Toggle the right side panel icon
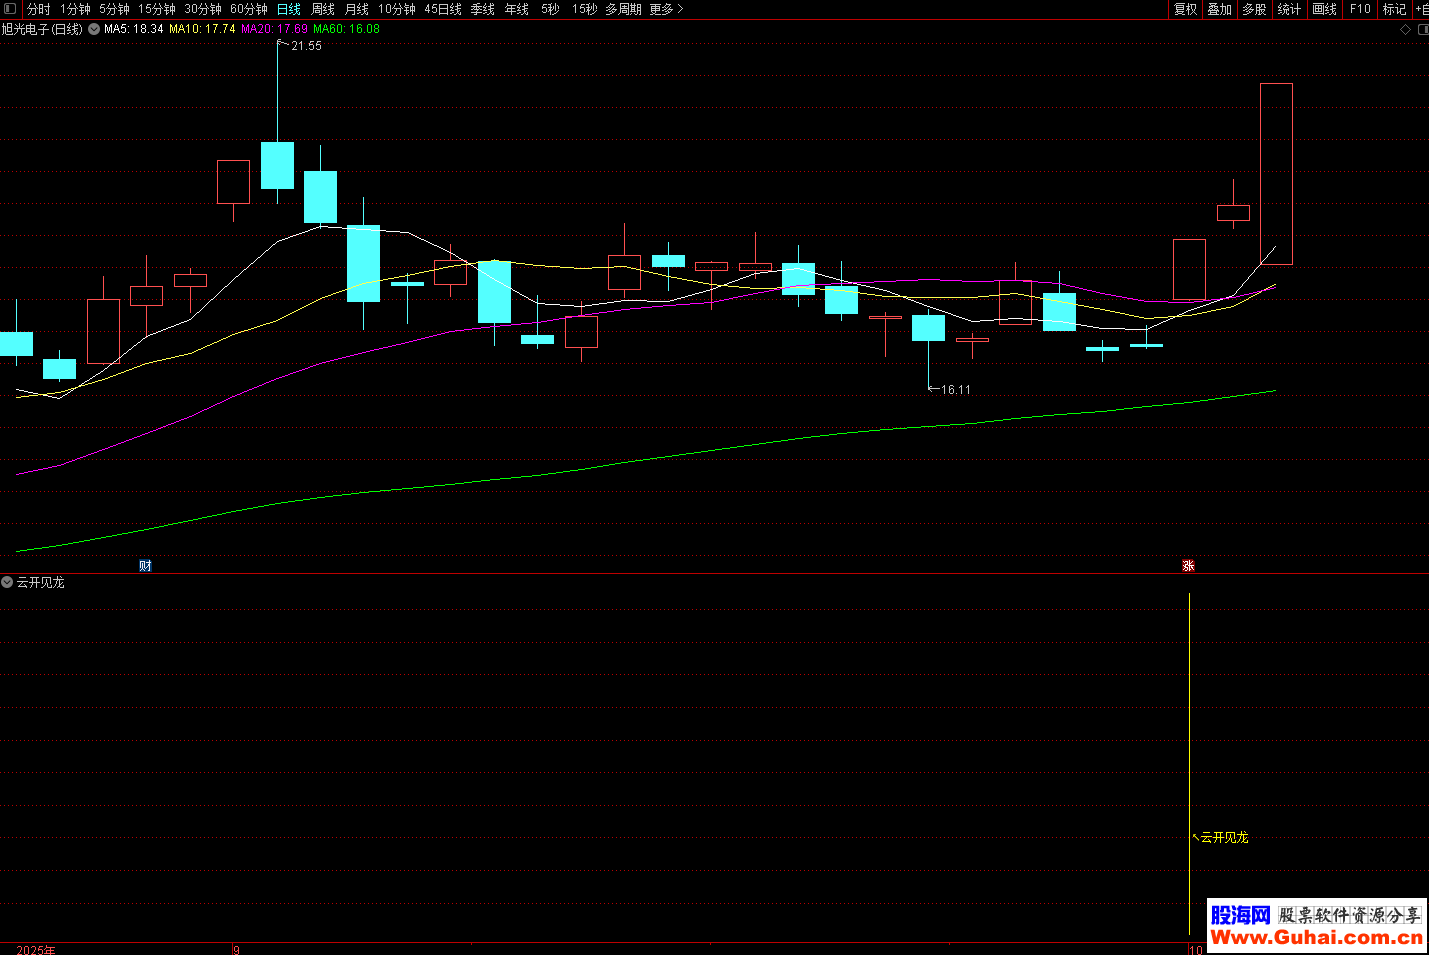Viewport: 1429px width, 955px height. tap(1423, 30)
